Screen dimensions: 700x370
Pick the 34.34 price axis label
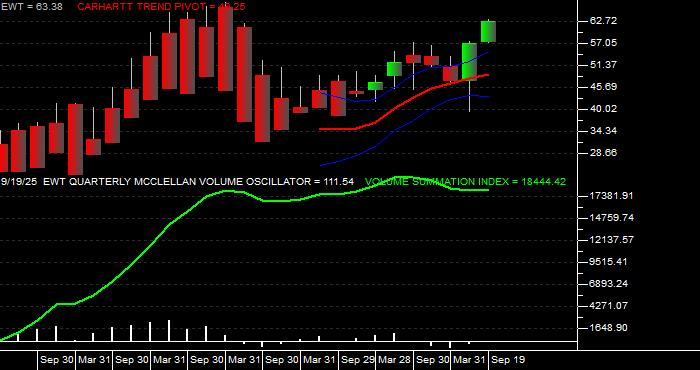pos(603,131)
